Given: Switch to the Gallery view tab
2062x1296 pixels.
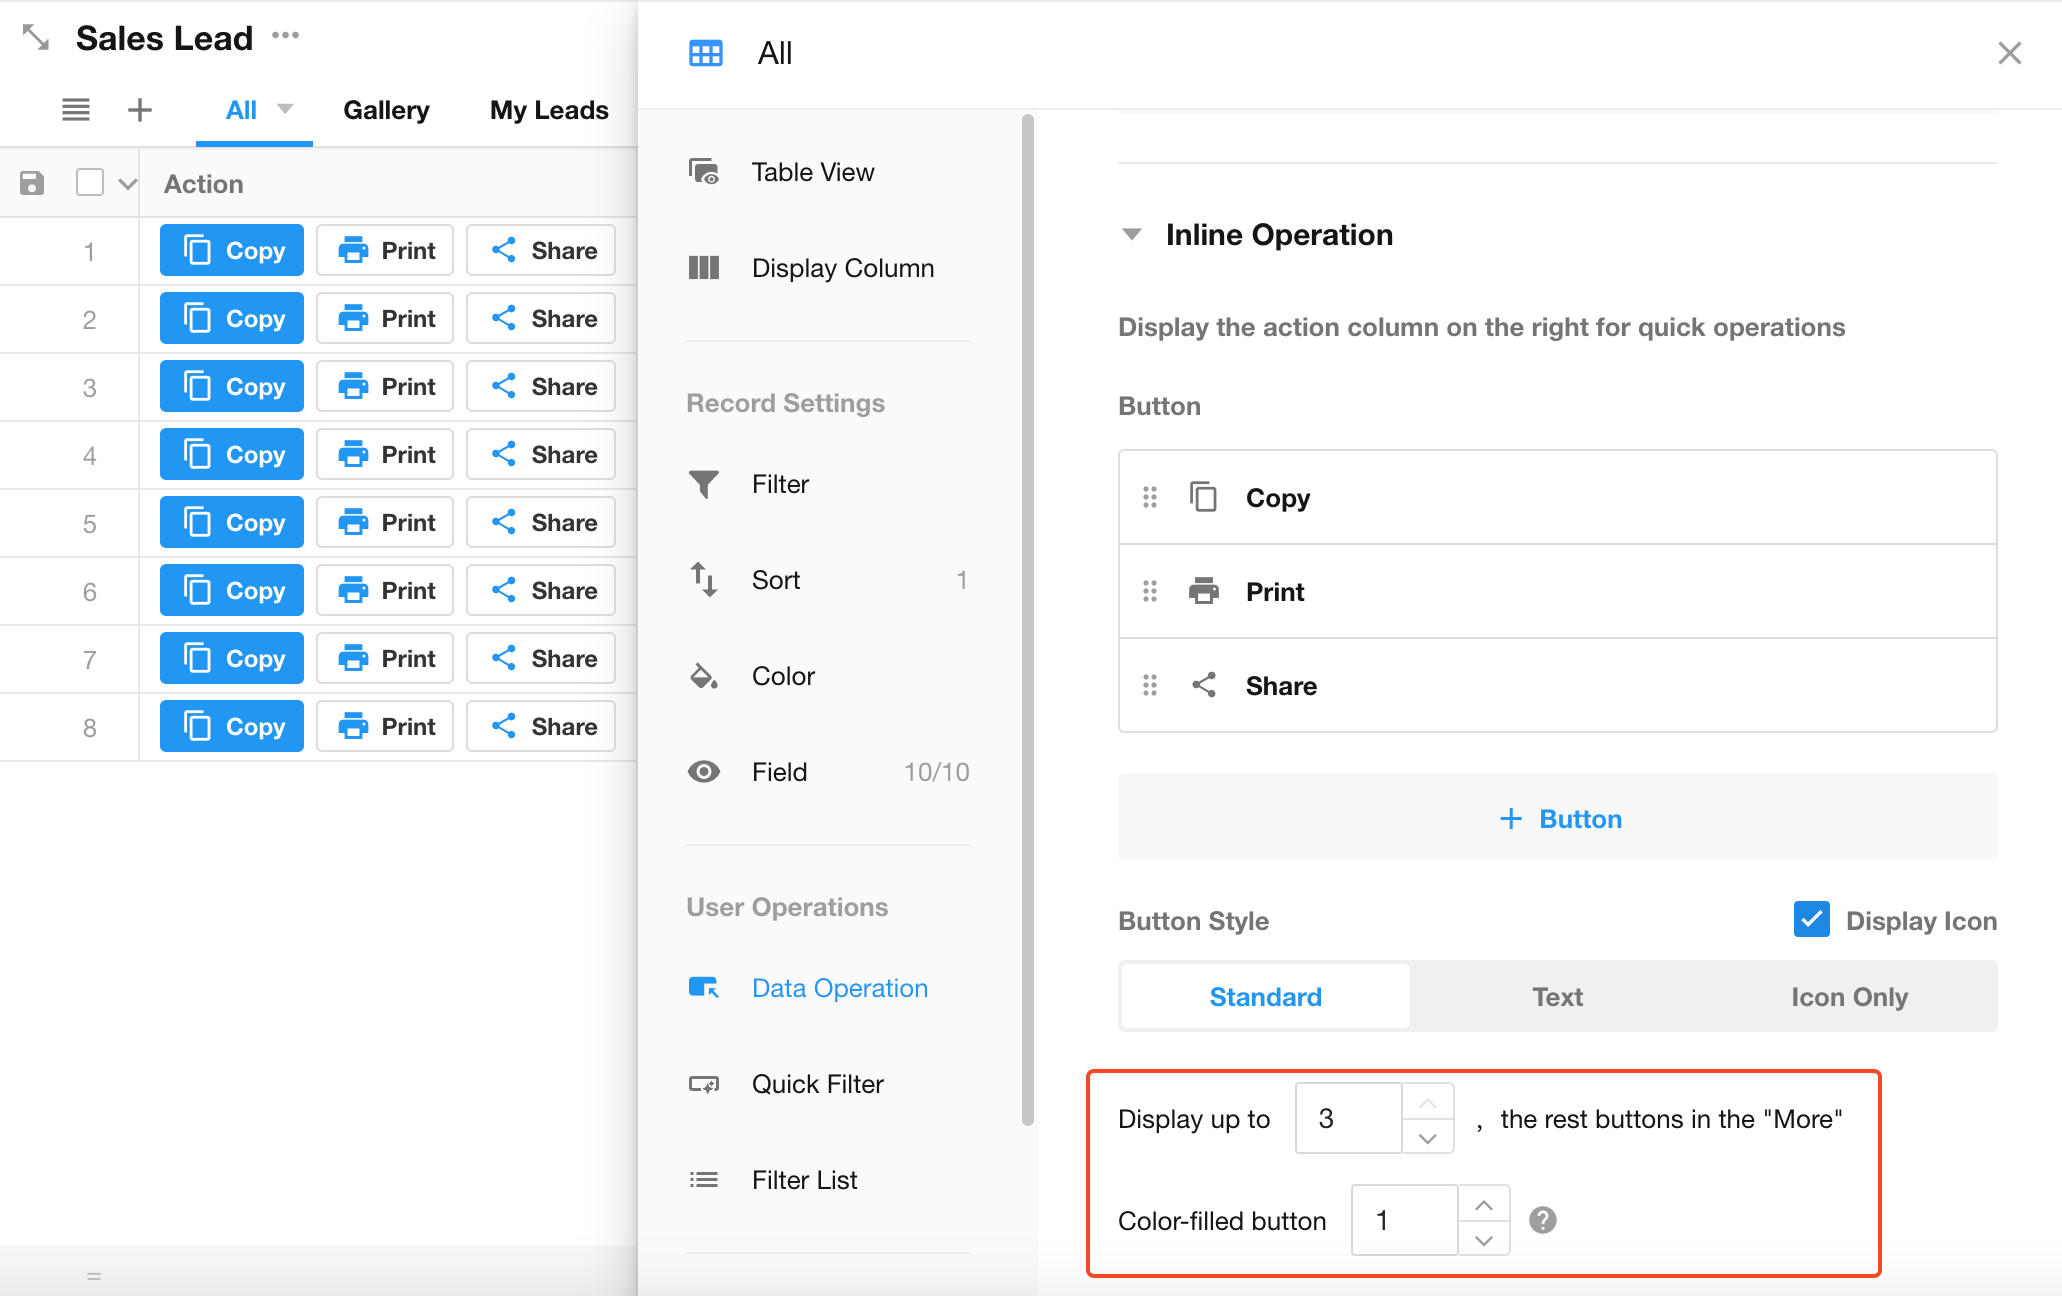Looking at the screenshot, I should [386, 110].
